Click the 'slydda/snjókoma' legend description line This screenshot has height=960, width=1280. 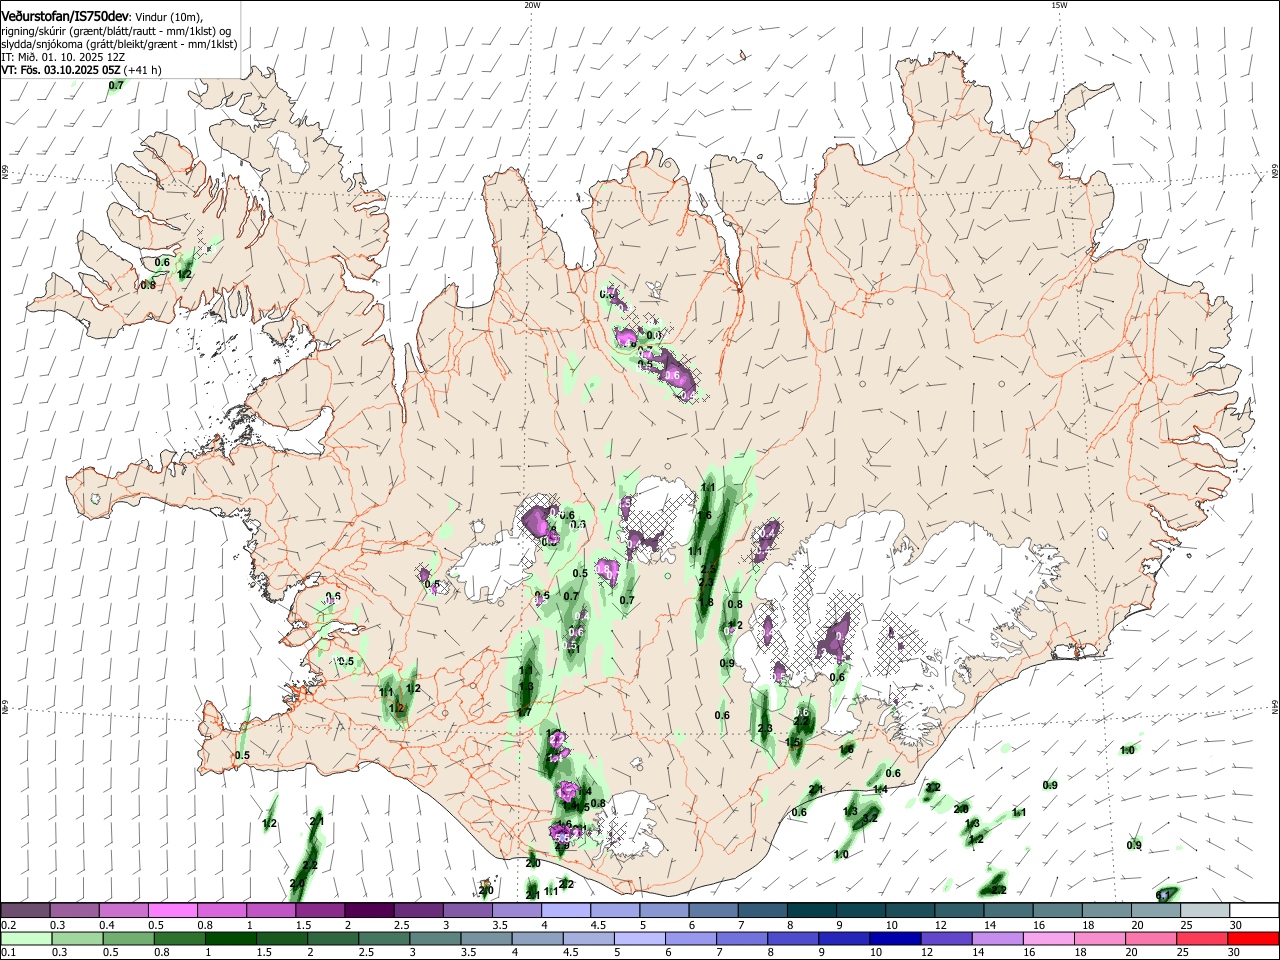[x=118, y=44]
